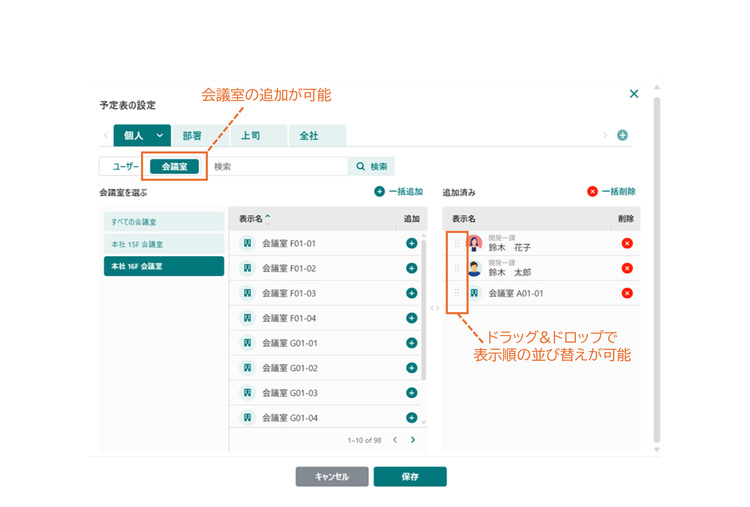
Task: Switch to the ユーザー toggle option
Action: click(x=125, y=166)
